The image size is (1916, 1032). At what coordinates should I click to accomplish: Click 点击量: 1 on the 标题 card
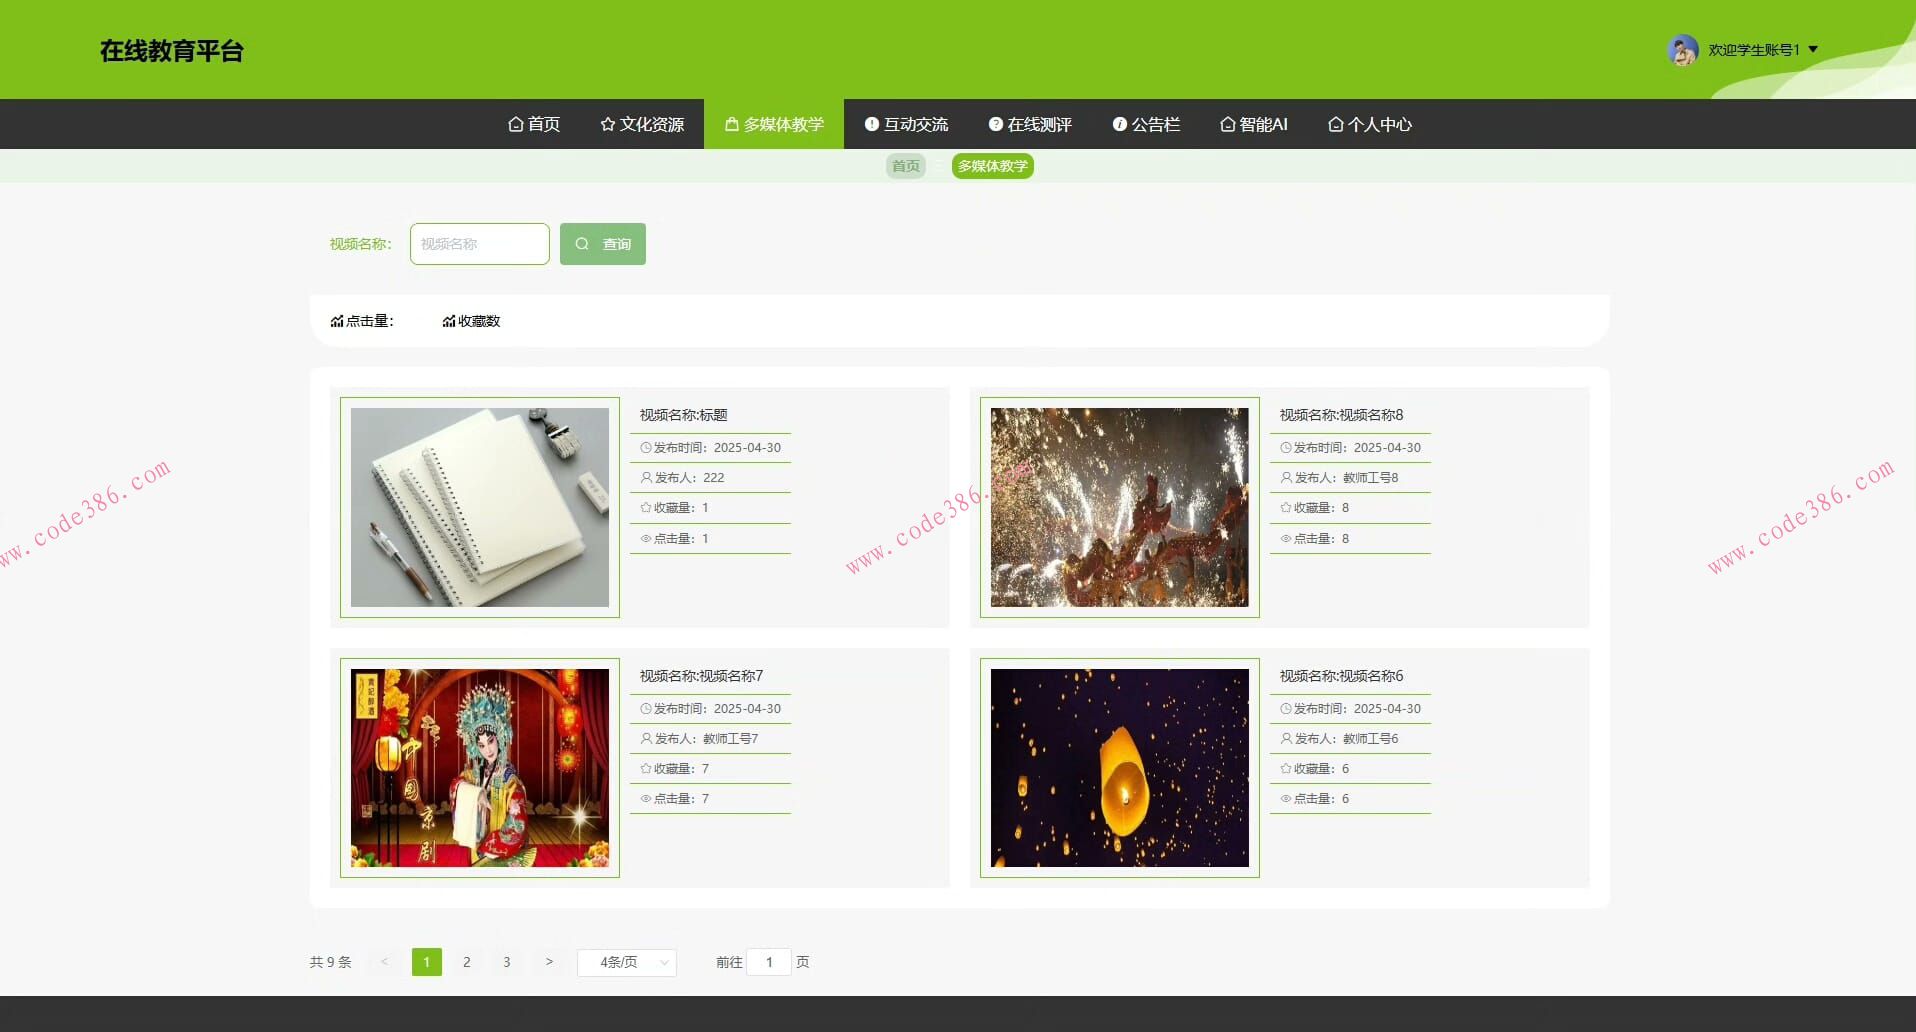pos(675,539)
